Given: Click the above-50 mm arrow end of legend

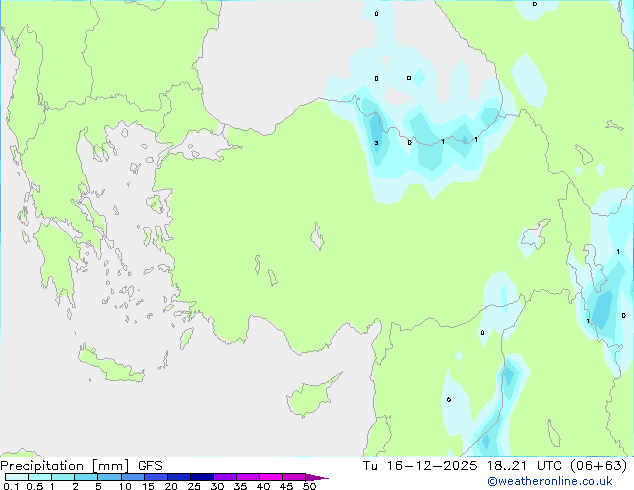Looking at the screenshot, I should coord(317,477).
